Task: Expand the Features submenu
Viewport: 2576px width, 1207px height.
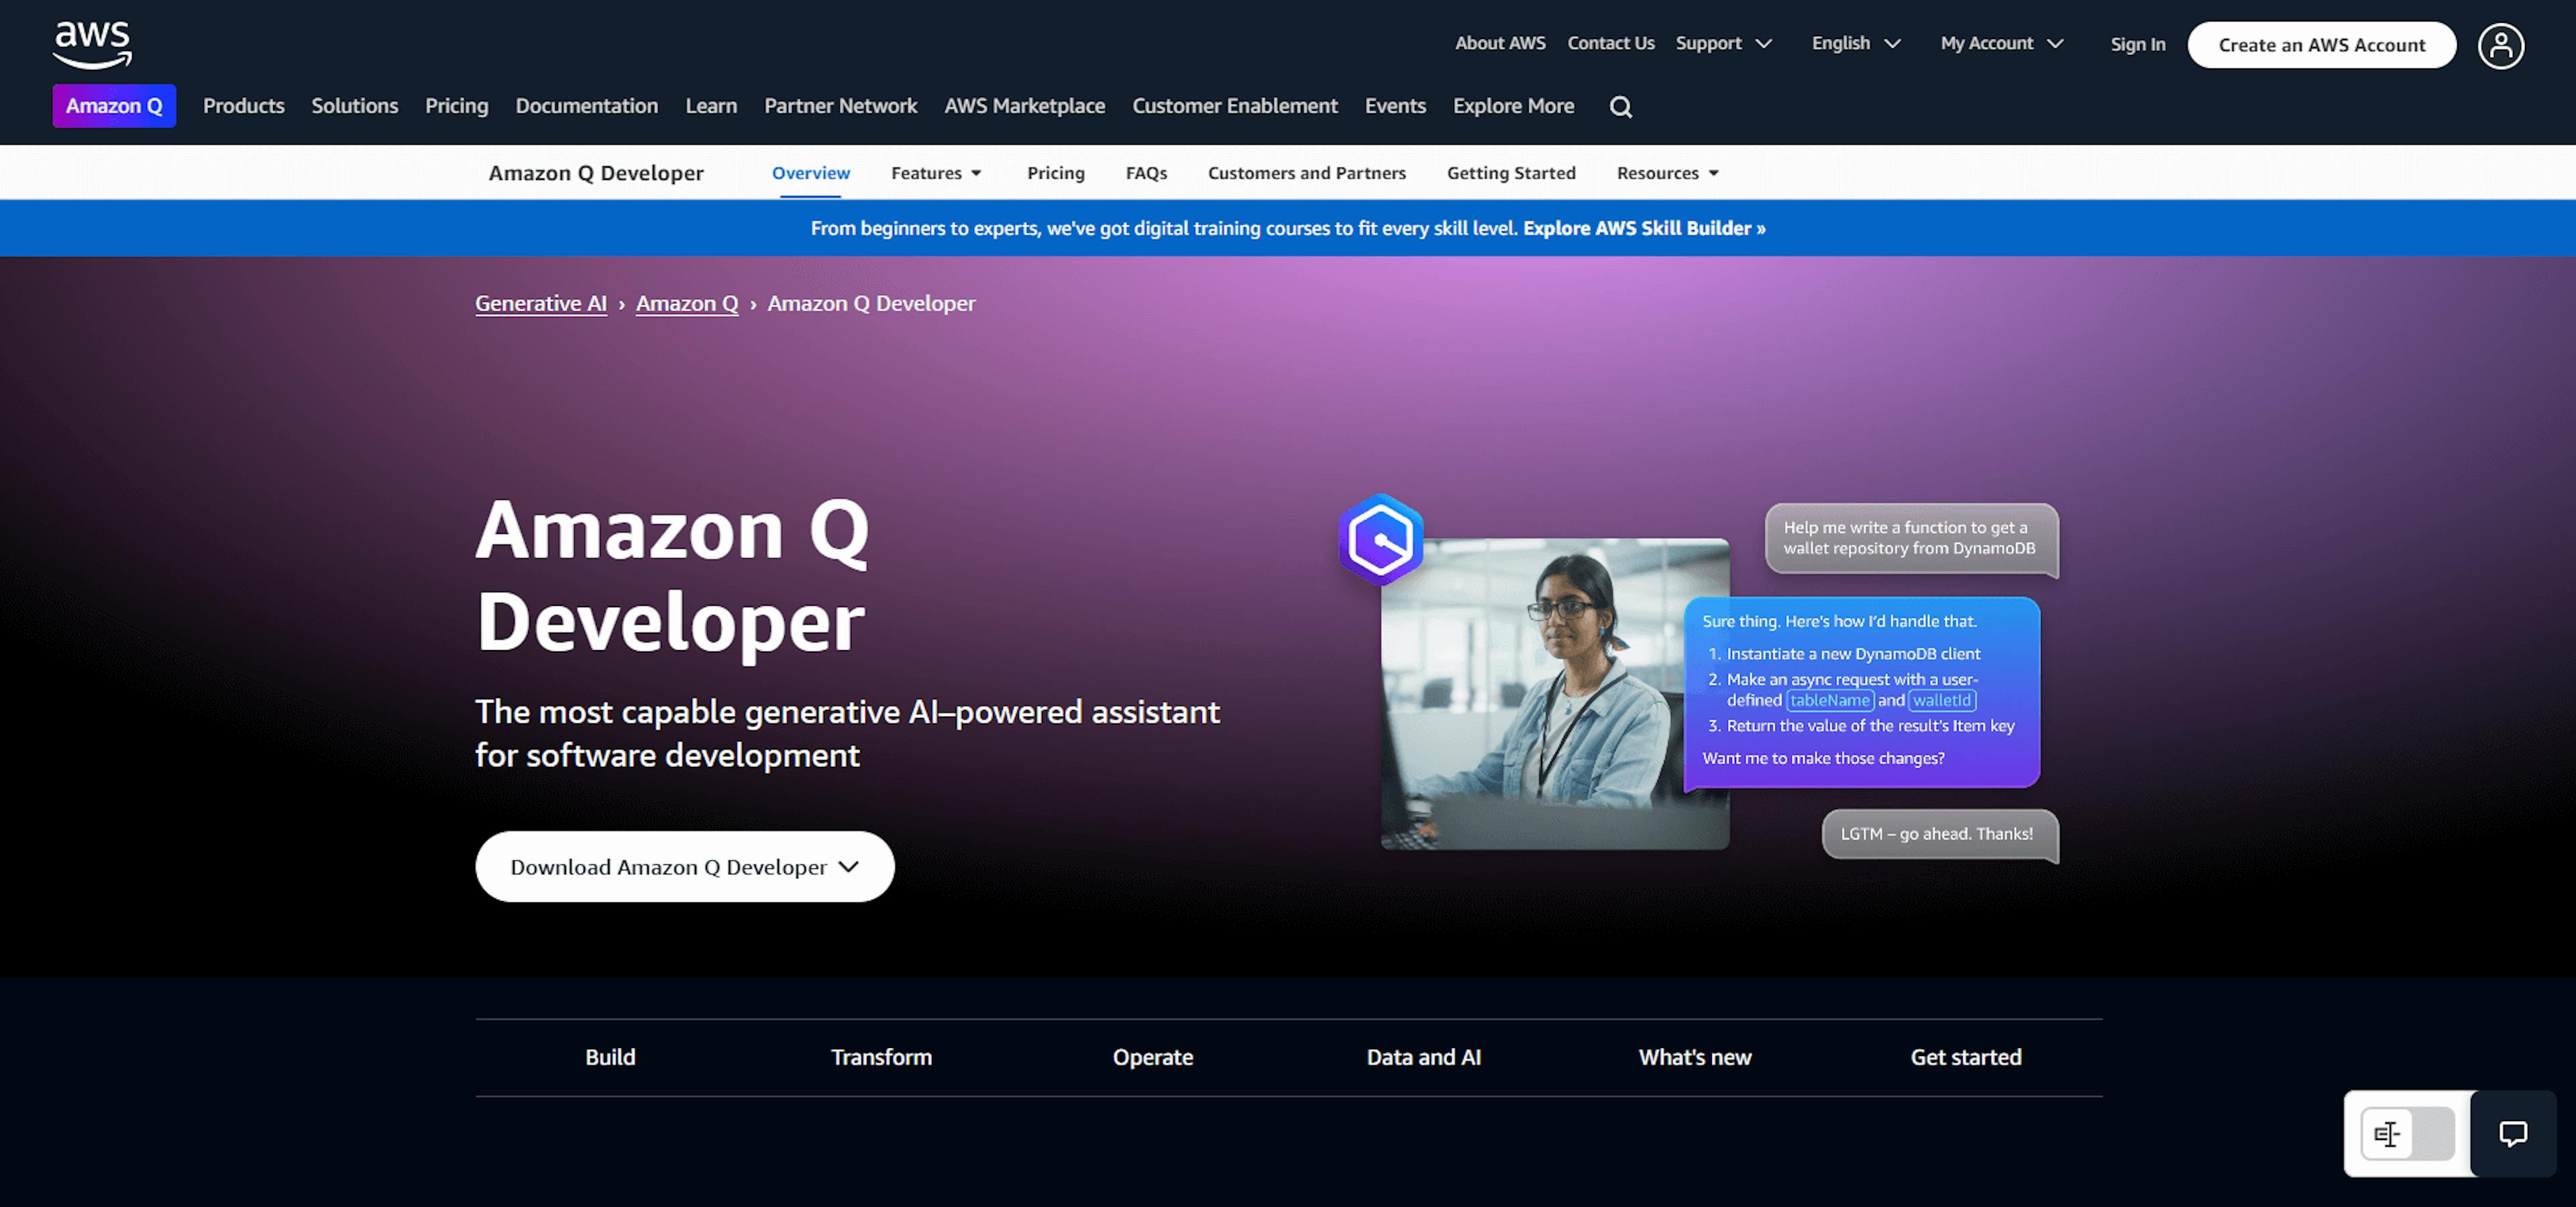Action: point(936,173)
